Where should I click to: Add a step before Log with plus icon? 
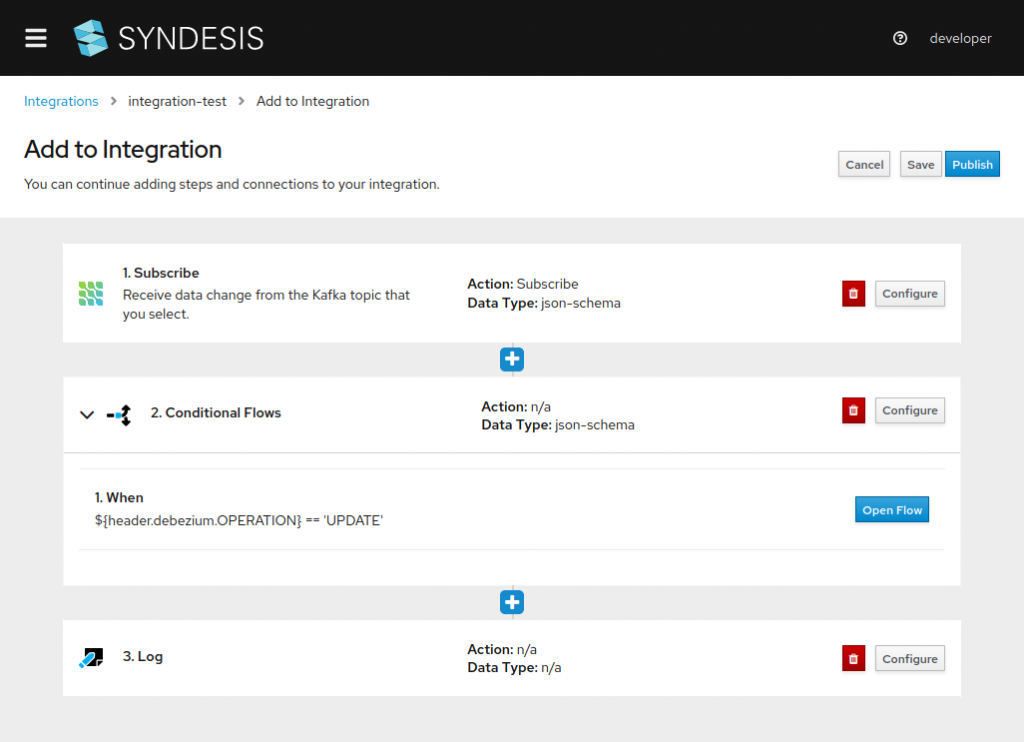[512, 602]
